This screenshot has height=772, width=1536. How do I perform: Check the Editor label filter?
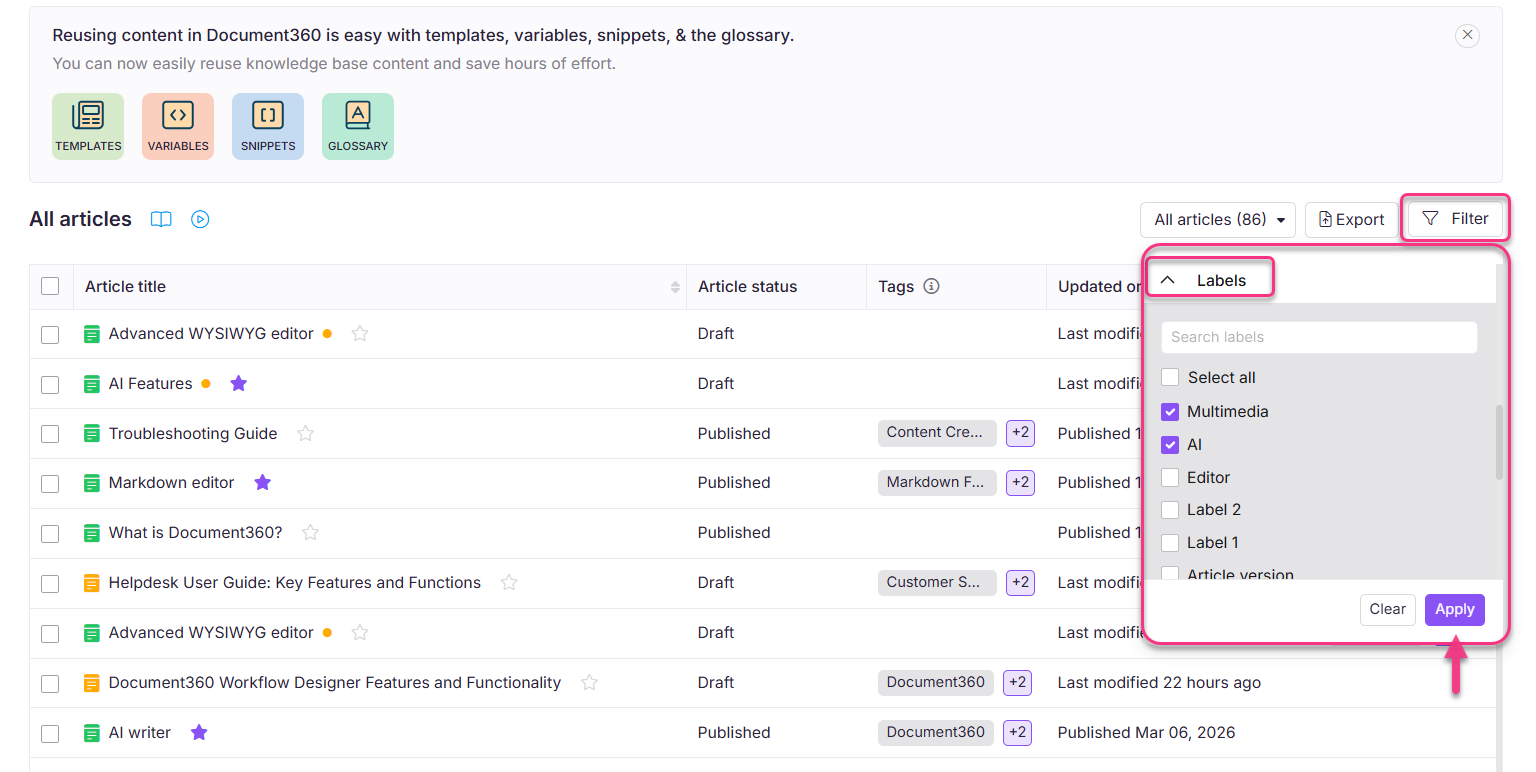[1169, 477]
